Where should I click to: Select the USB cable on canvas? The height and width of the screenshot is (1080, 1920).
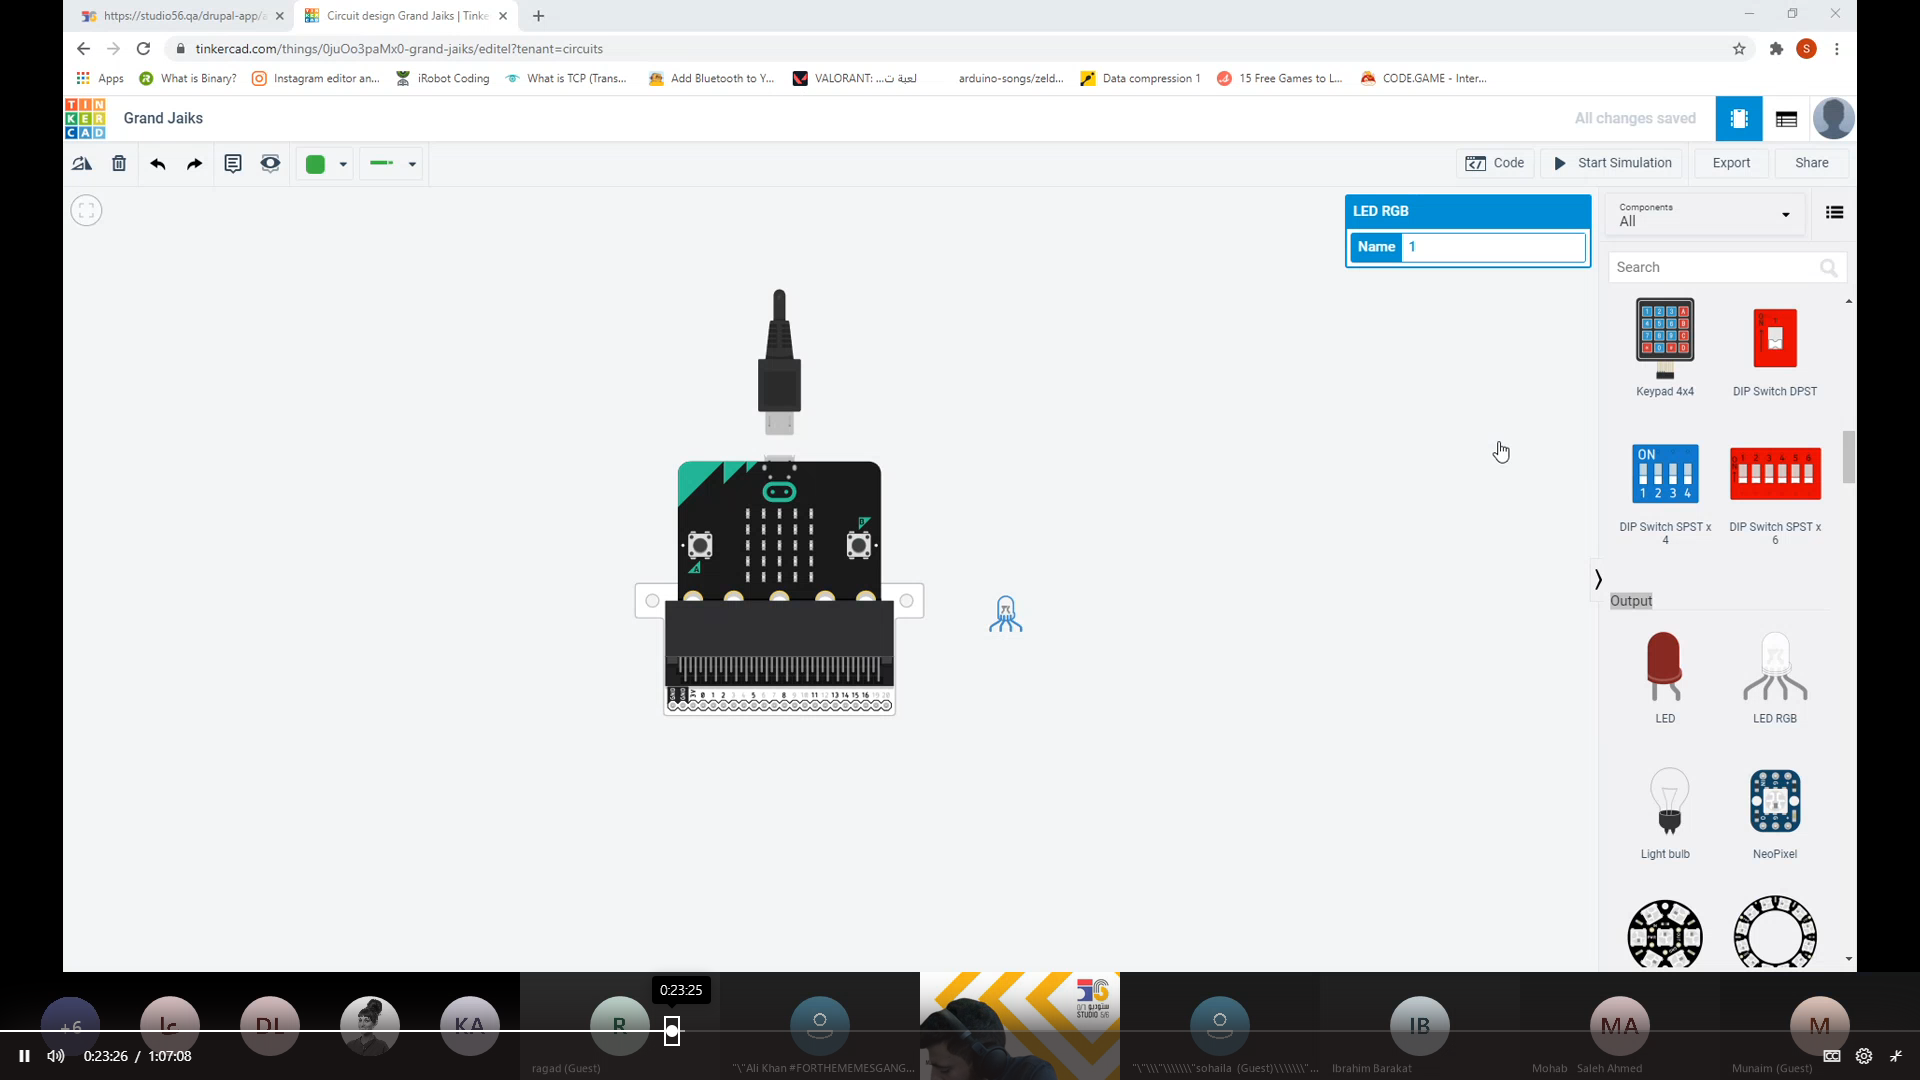click(779, 362)
